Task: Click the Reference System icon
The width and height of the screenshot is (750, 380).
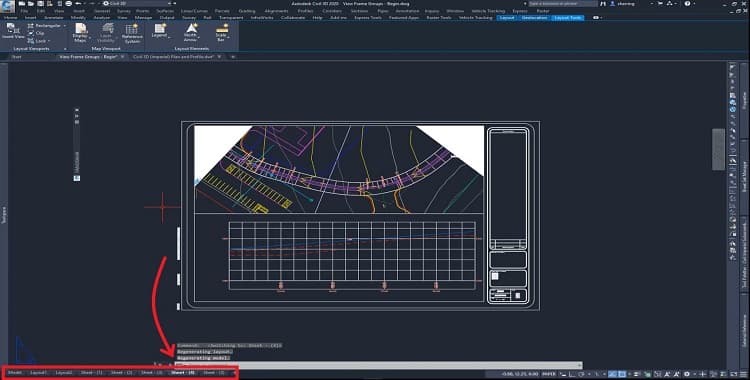Action: tap(132, 33)
